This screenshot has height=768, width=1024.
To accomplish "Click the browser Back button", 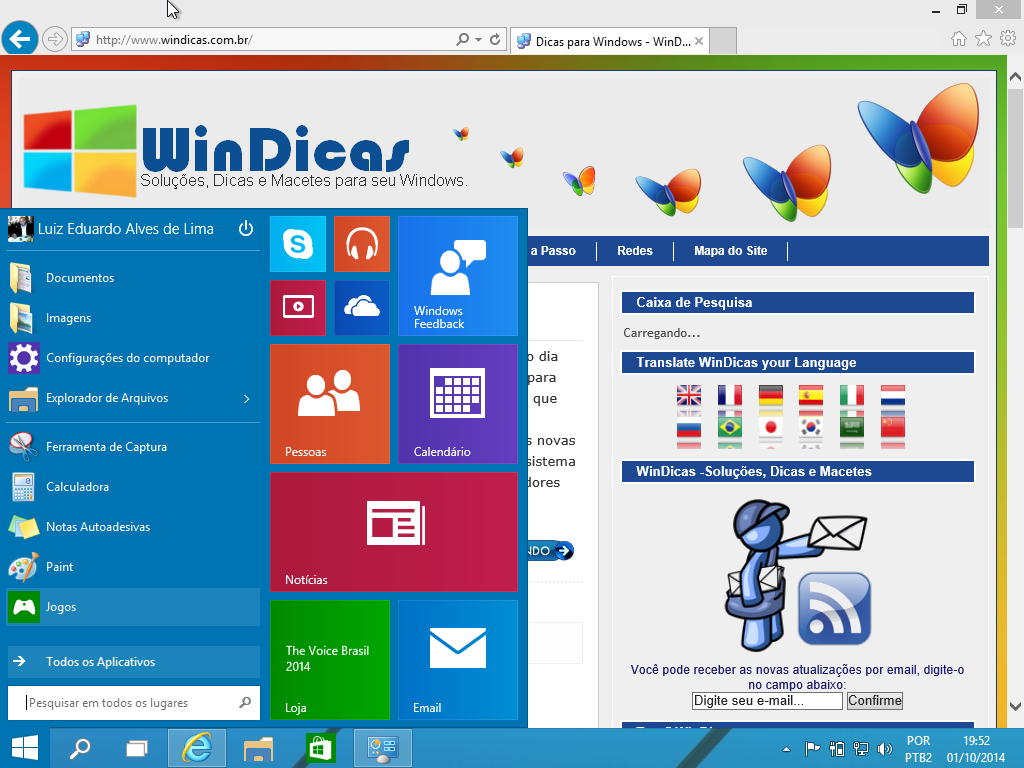I will pos(20,39).
